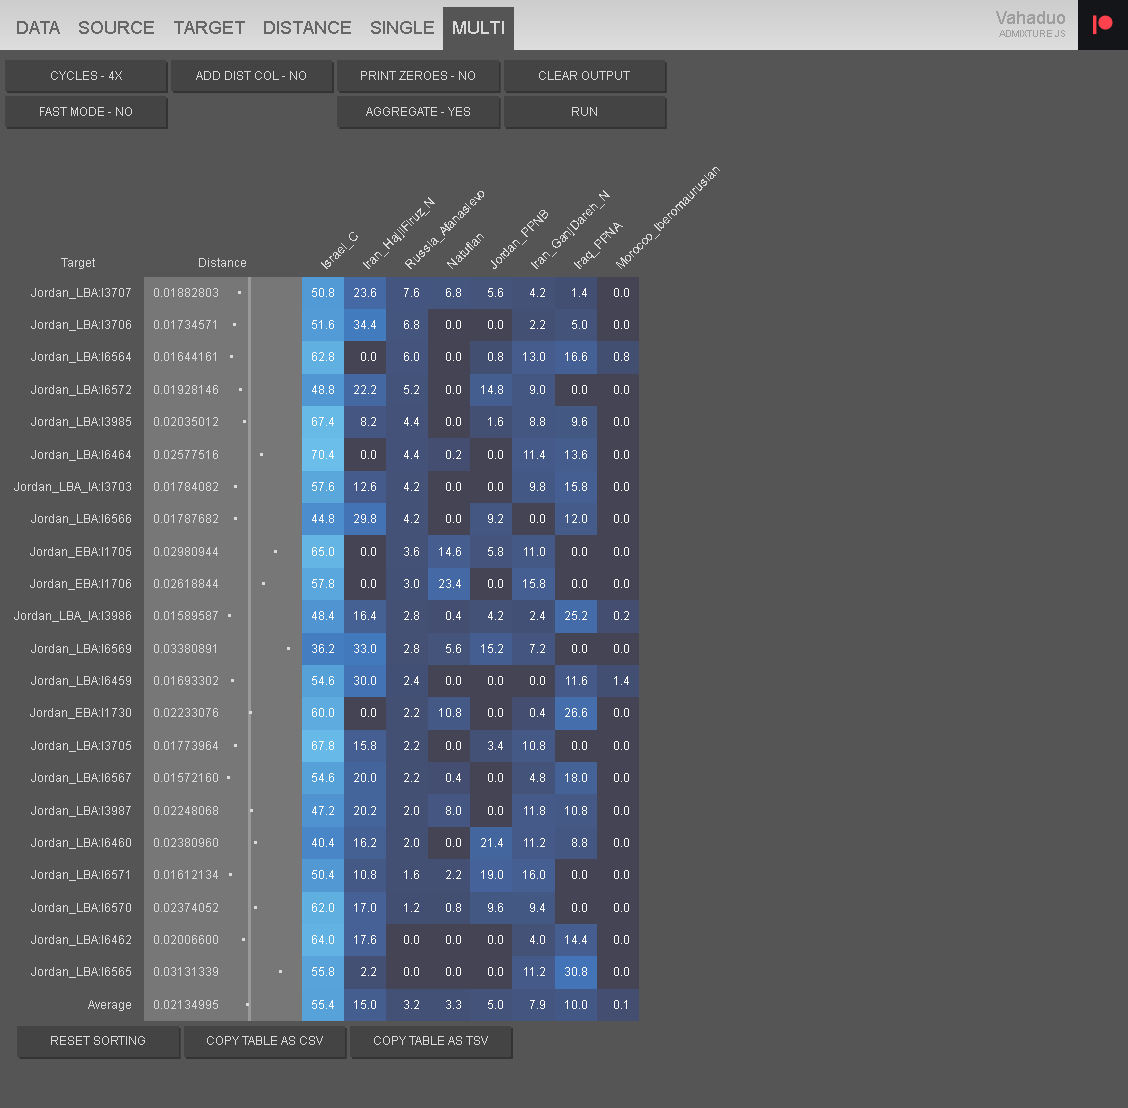This screenshot has height=1108, width=1128.
Task: Select target row Jordan_LBA:I3987
Action: pos(81,811)
